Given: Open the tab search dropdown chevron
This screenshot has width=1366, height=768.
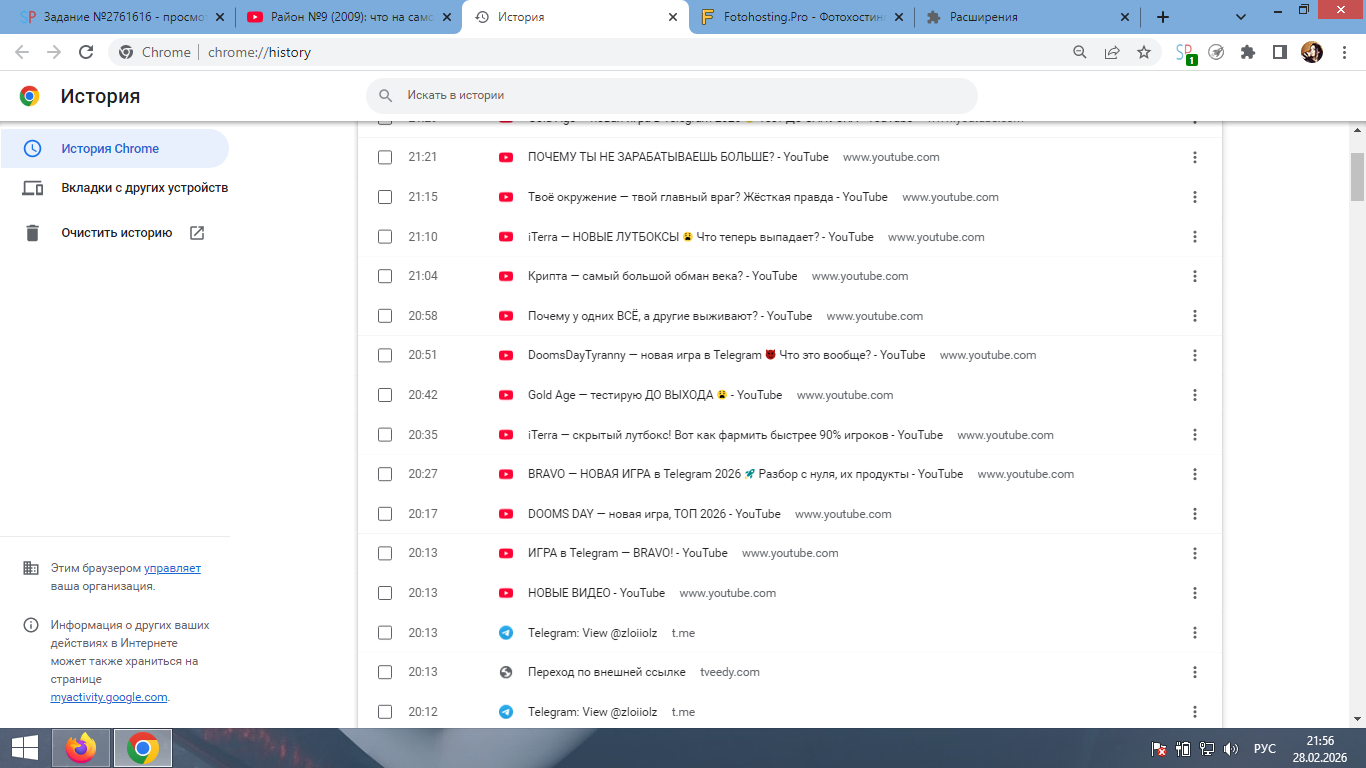Looking at the screenshot, I should coord(1241,17).
